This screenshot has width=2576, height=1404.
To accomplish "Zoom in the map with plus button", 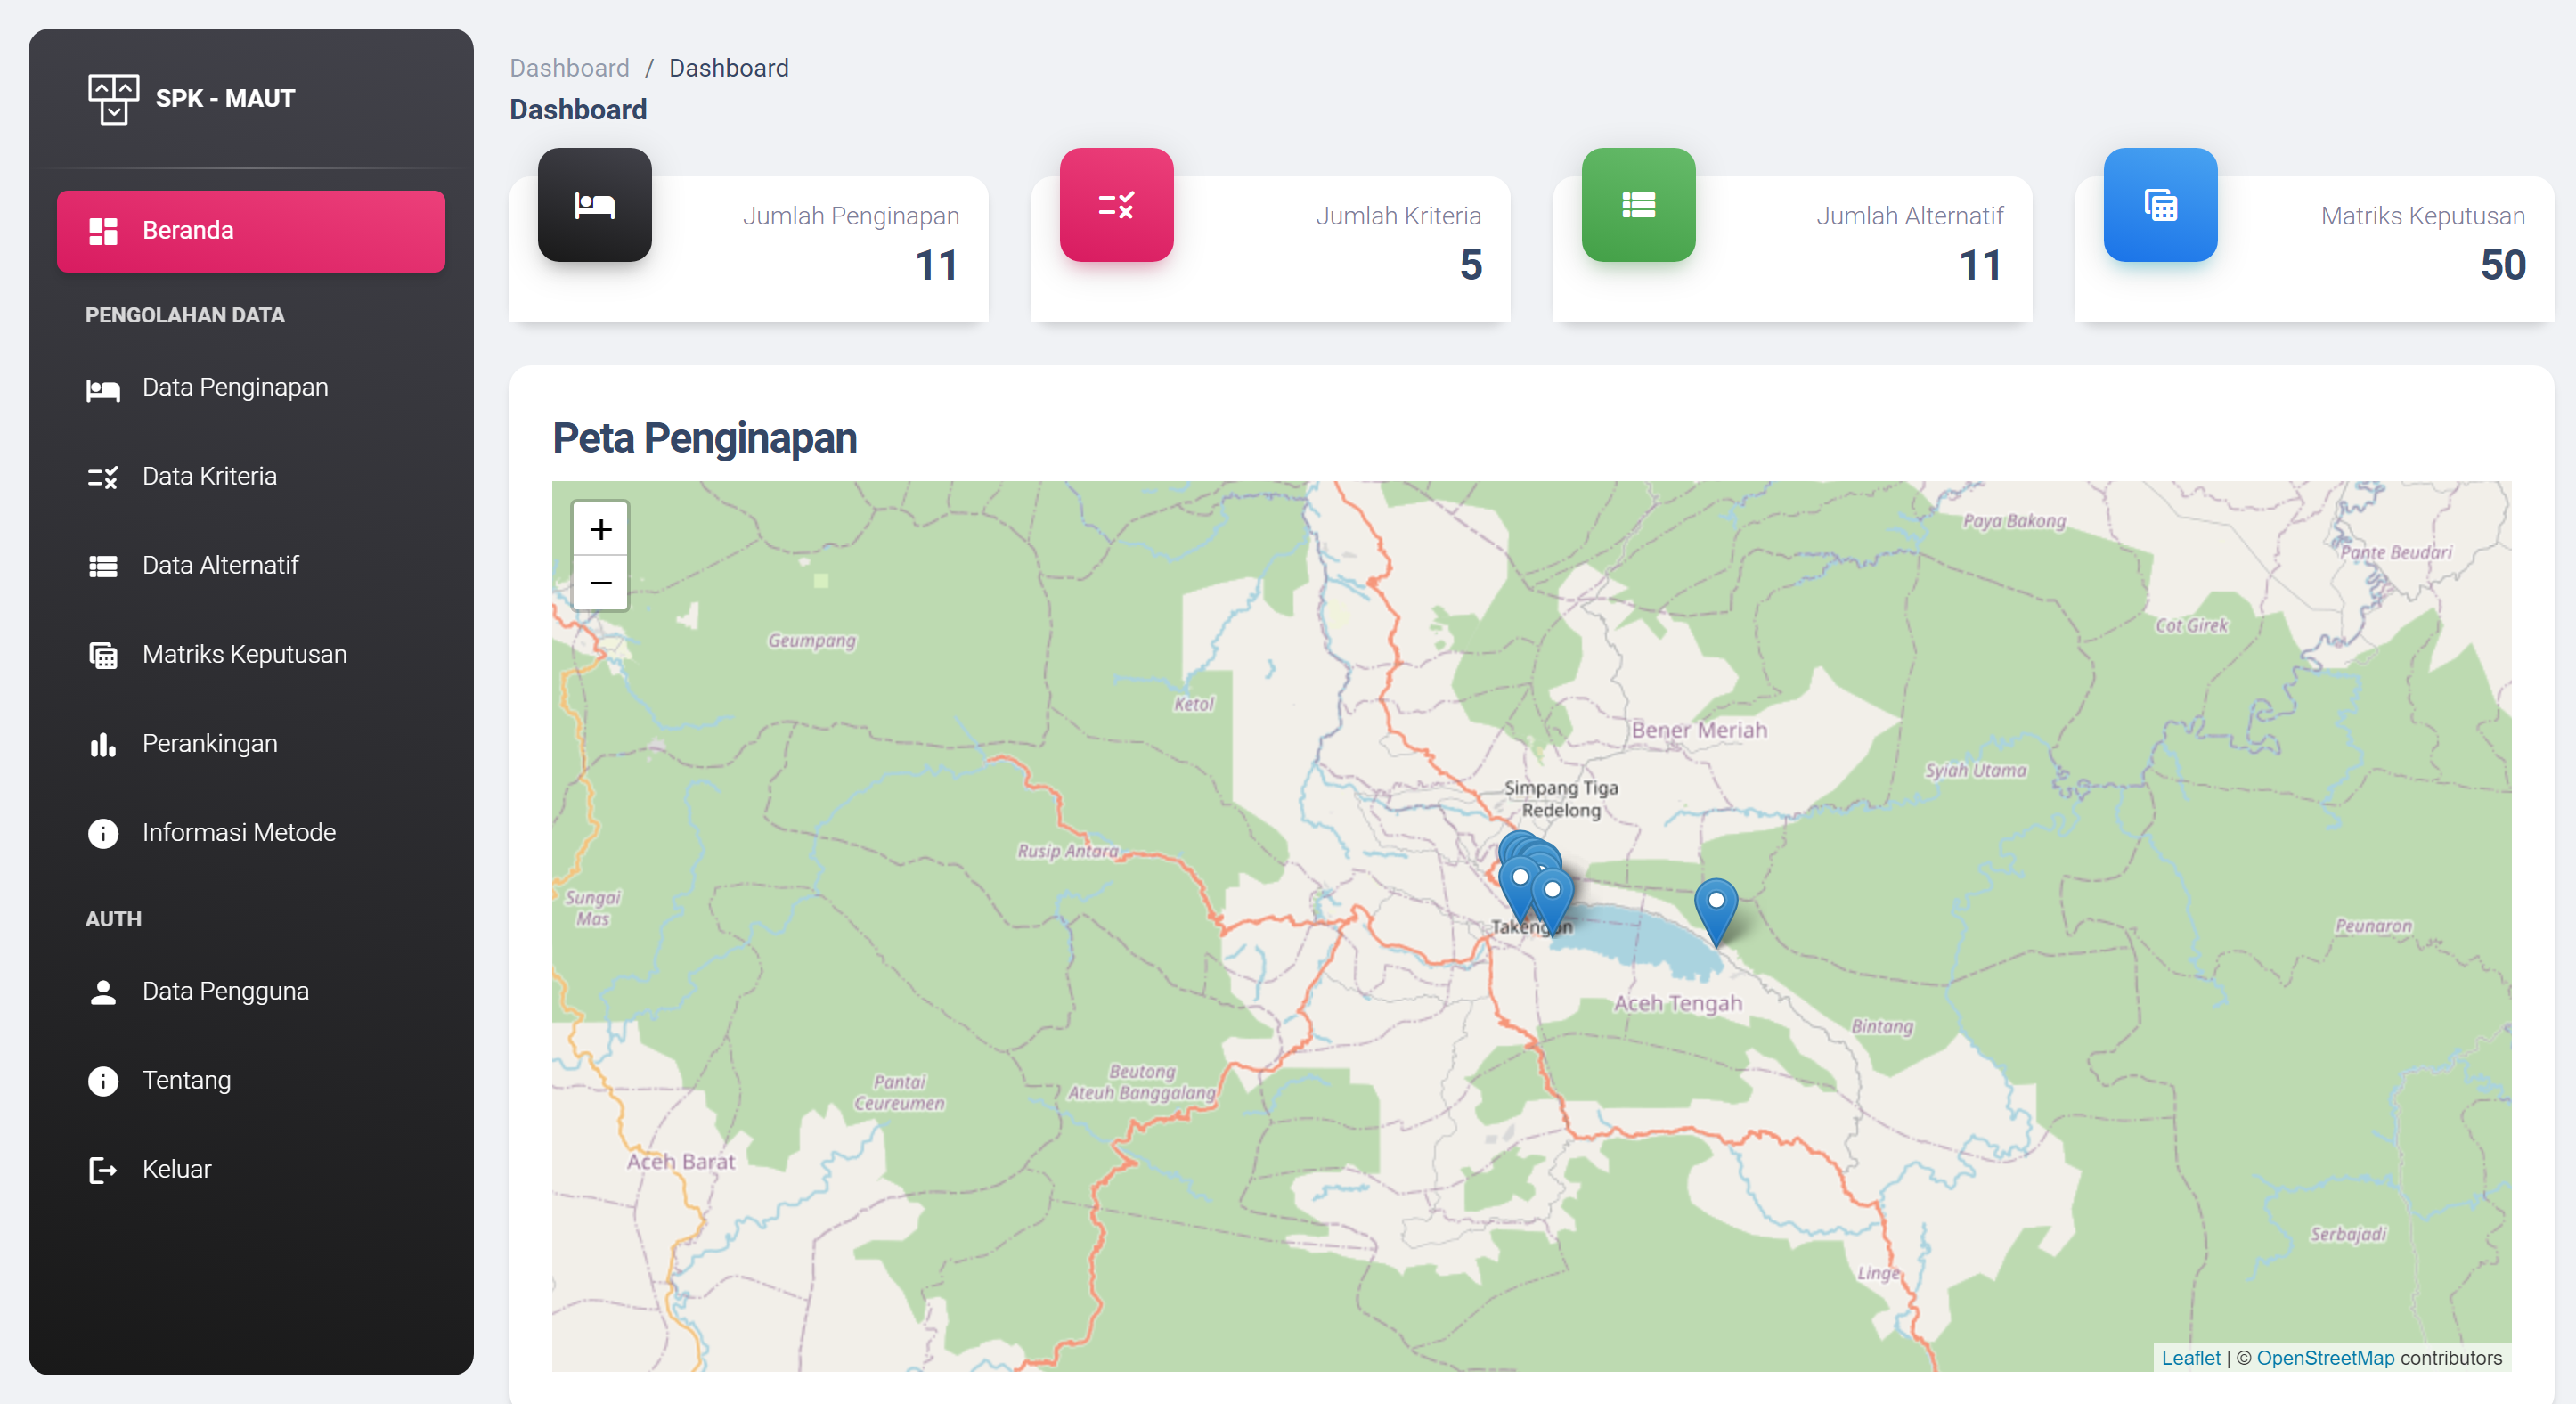I will coord(600,529).
